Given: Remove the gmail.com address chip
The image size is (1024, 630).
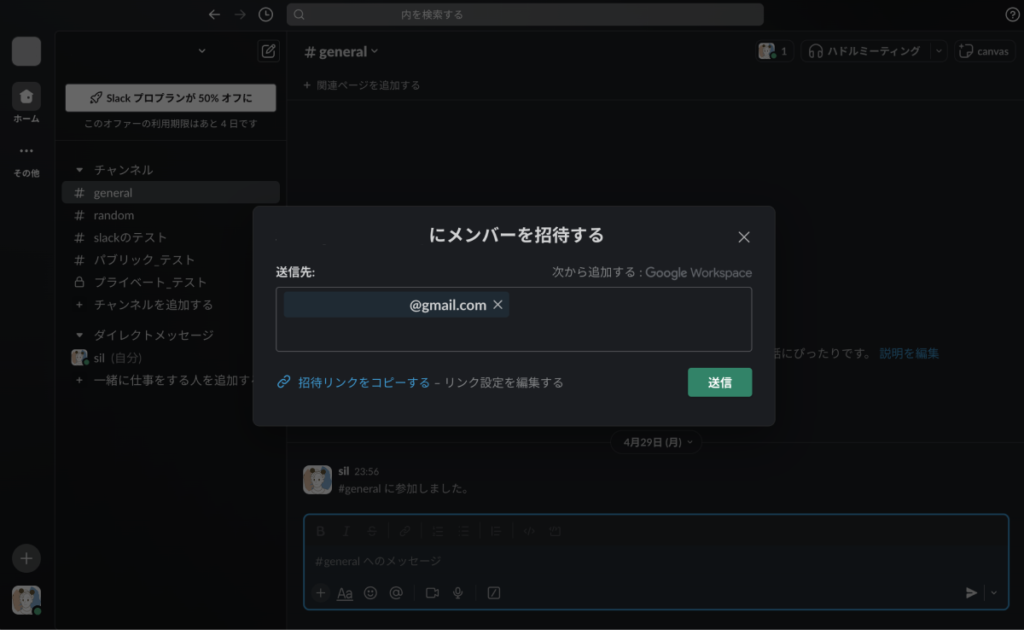Looking at the screenshot, I should pyautogui.click(x=498, y=305).
